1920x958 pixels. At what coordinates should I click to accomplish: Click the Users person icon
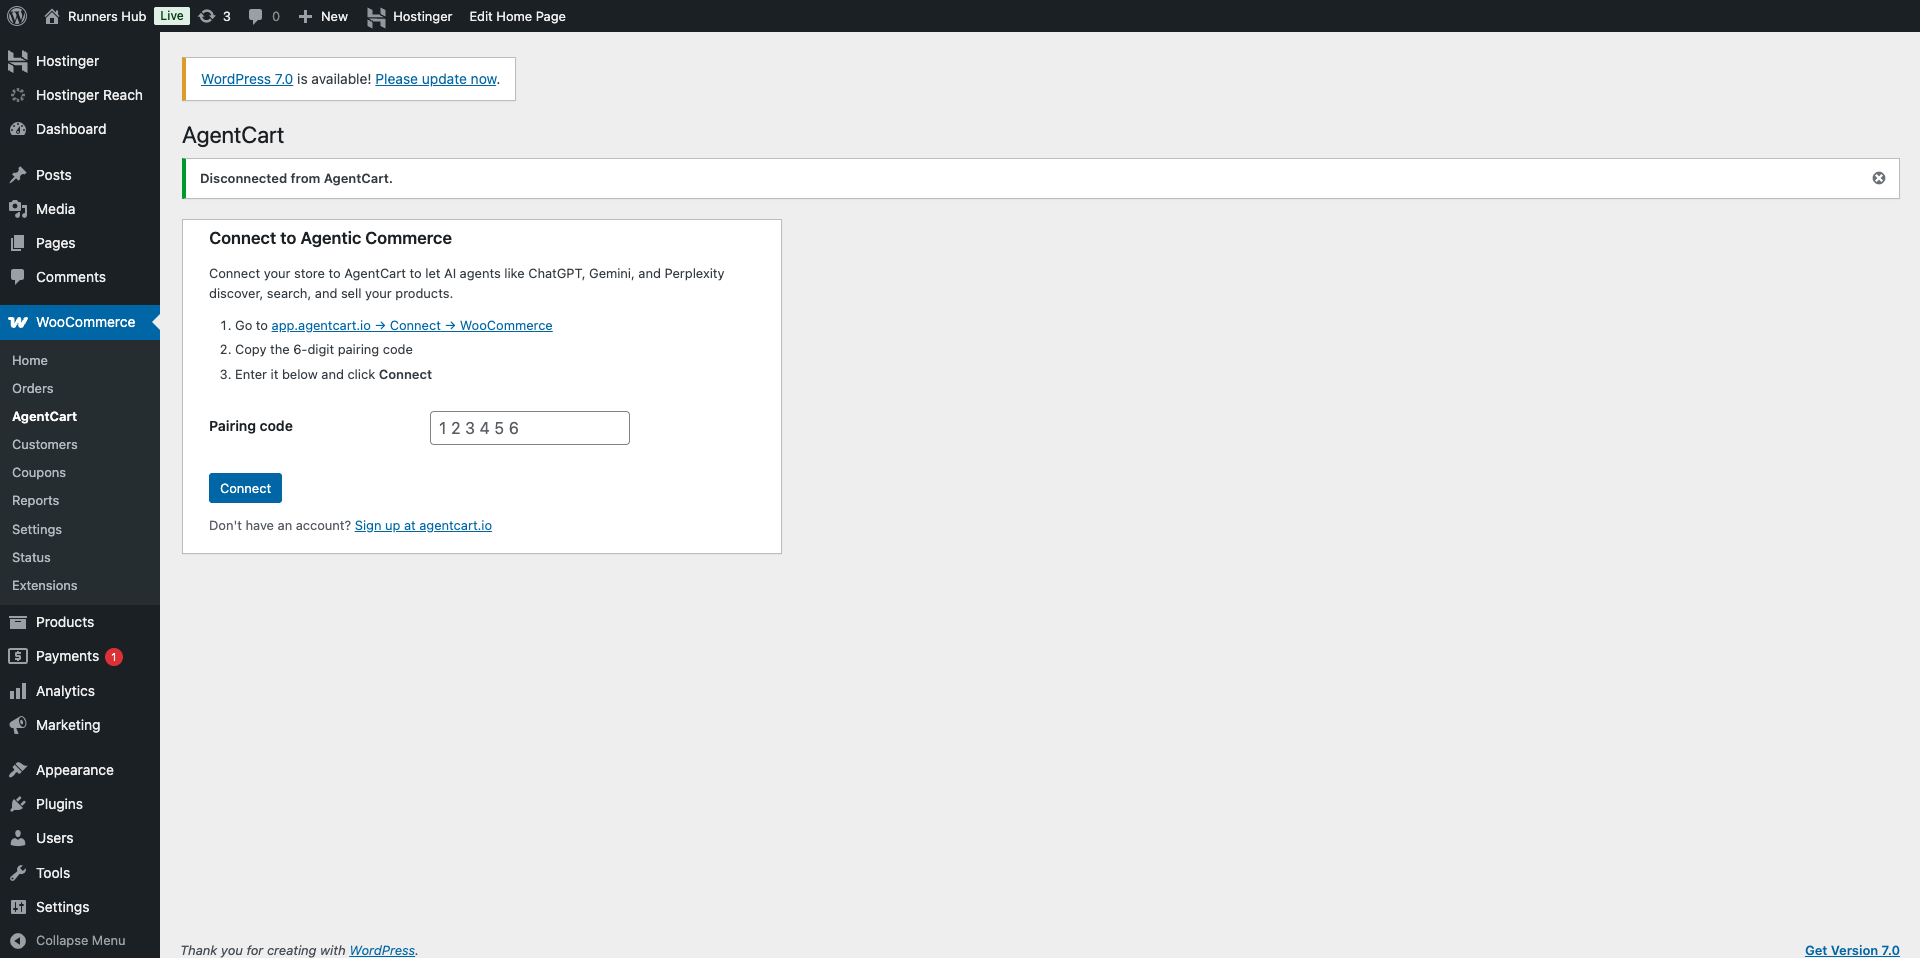coord(18,838)
